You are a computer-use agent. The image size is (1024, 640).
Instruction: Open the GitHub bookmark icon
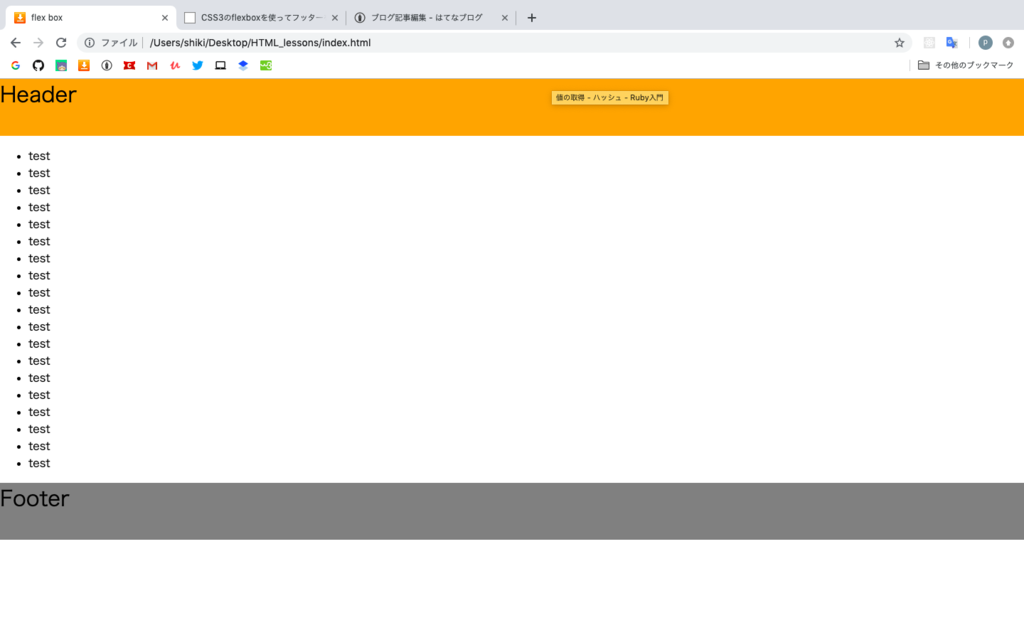click(x=37, y=65)
